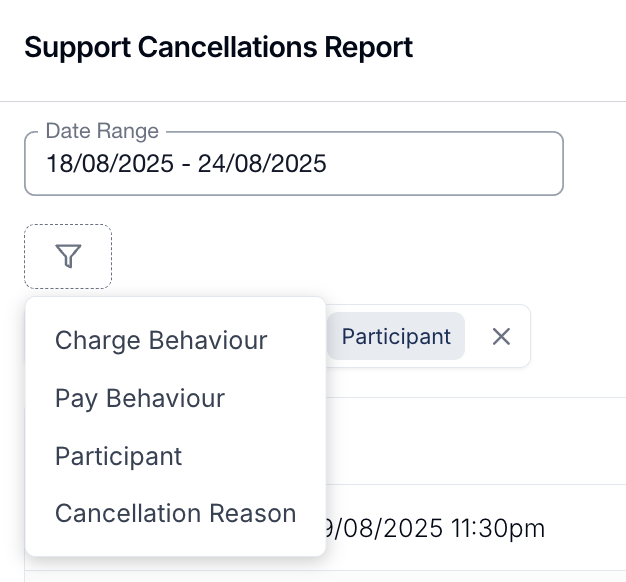Filter cancellations by Cancellation Reason
This screenshot has height=582, width=626.
(x=176, y=513)
